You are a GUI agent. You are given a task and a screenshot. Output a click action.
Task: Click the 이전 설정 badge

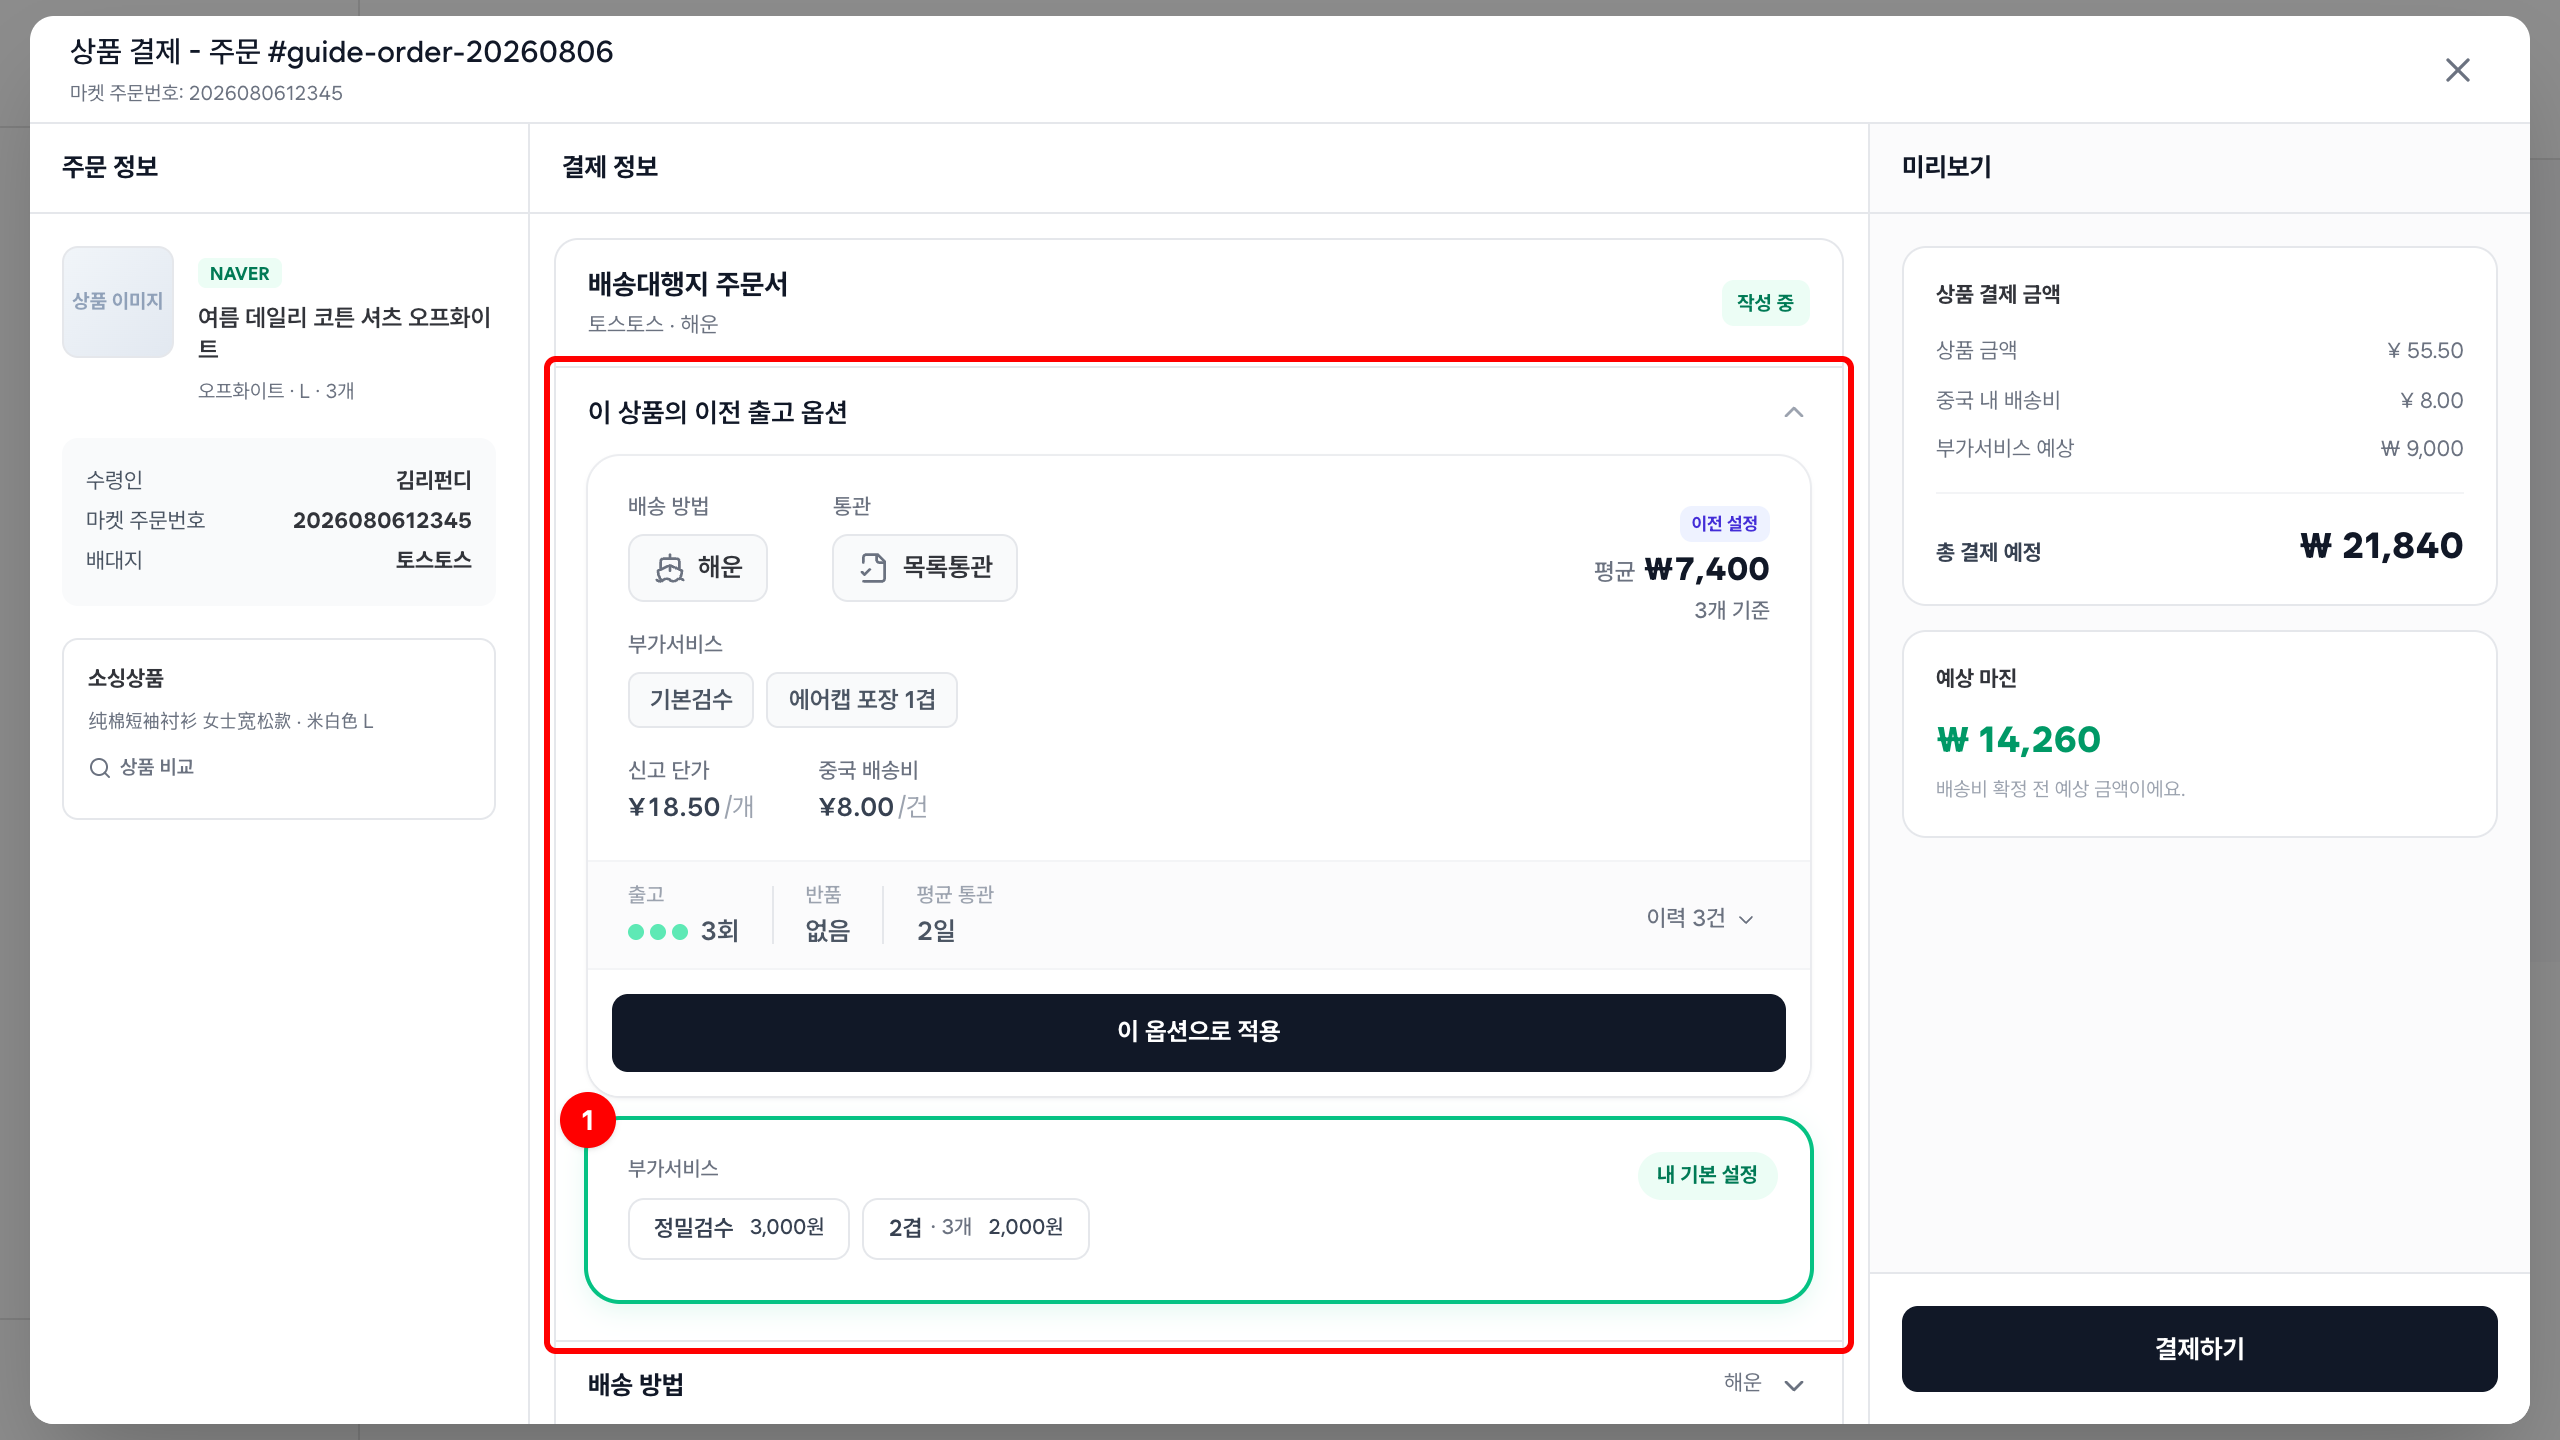coord(1724,524)
